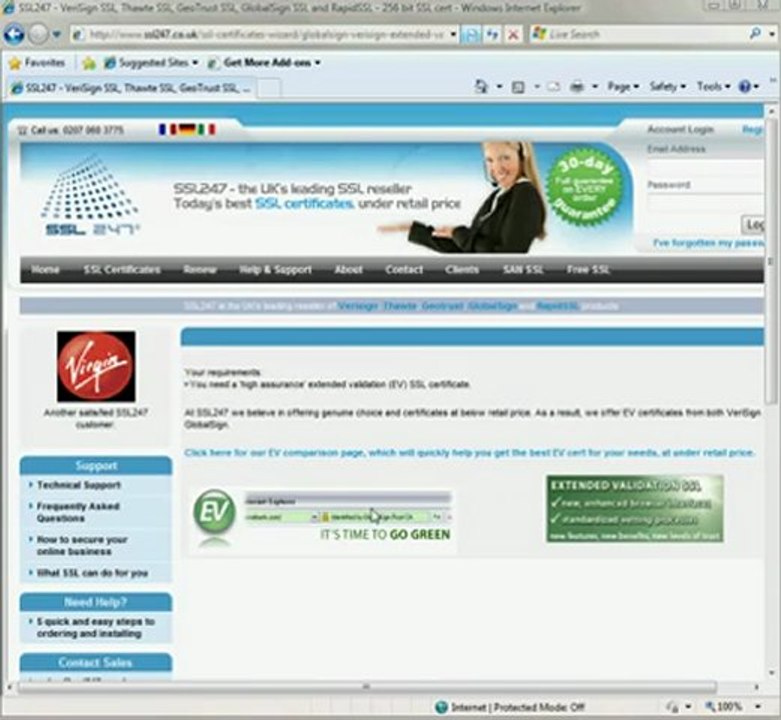Click the browser Forward arrow button
Image resolution: width=781 pixels, height=720 pixels.
click(38, 34)
